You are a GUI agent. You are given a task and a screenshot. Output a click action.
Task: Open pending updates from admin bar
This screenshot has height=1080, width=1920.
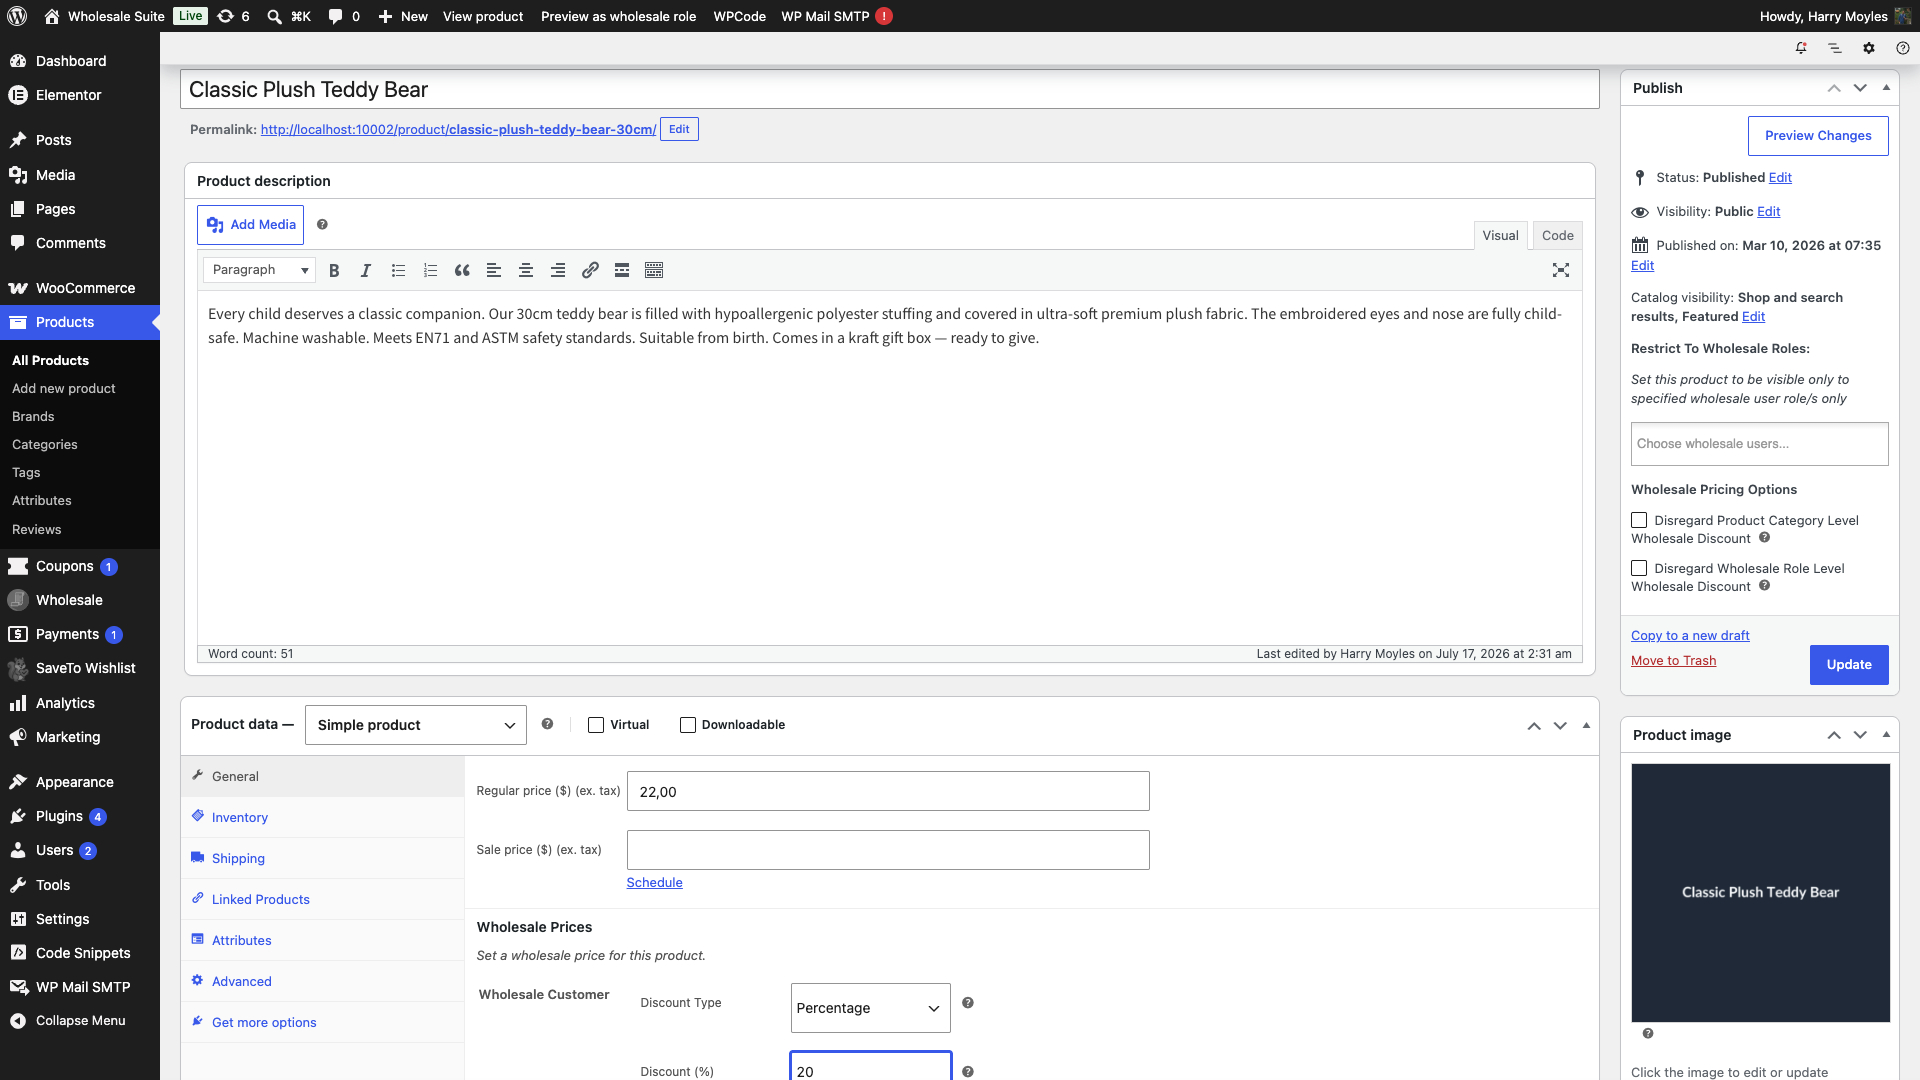tap(233, 16)
